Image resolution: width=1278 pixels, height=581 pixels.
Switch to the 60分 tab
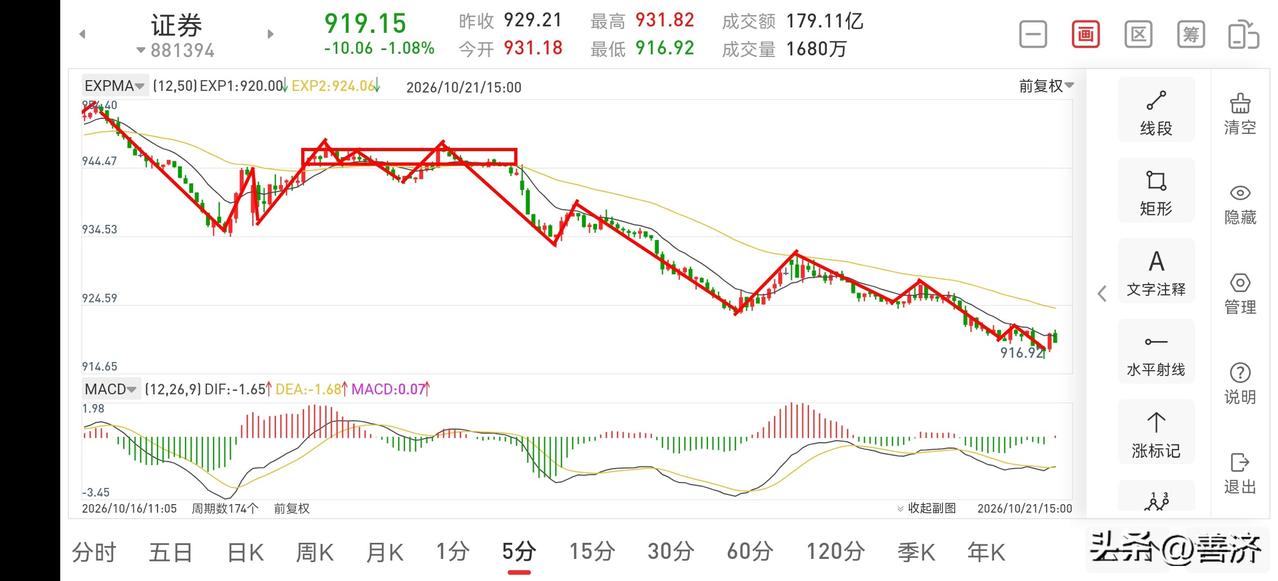pos(749,551)
